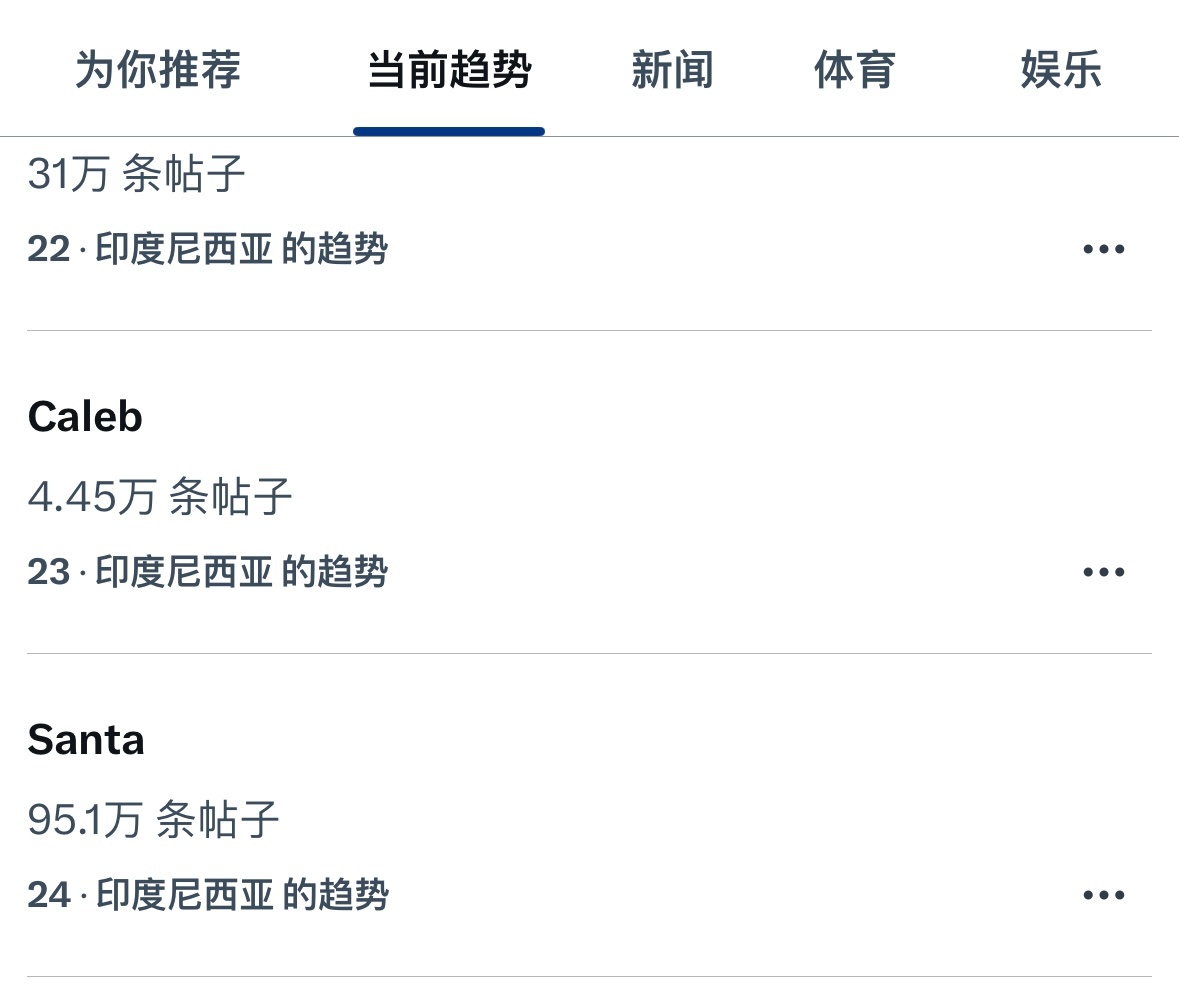Click 印度尼西亚 的趋势 label under Caleb
The height and width of the screenshot is (994, 1179).
click(x=241, y=573)
